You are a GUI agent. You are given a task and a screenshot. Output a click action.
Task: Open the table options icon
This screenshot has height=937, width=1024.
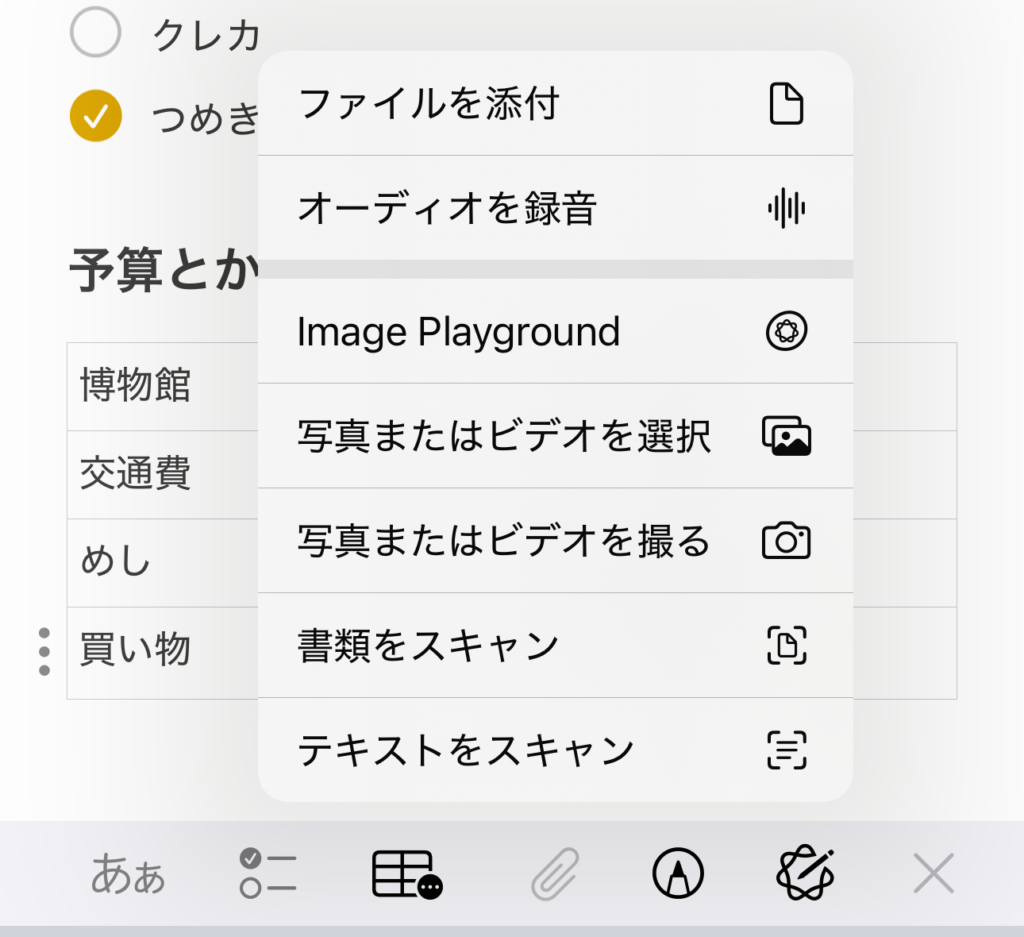(x=406, y=875)
